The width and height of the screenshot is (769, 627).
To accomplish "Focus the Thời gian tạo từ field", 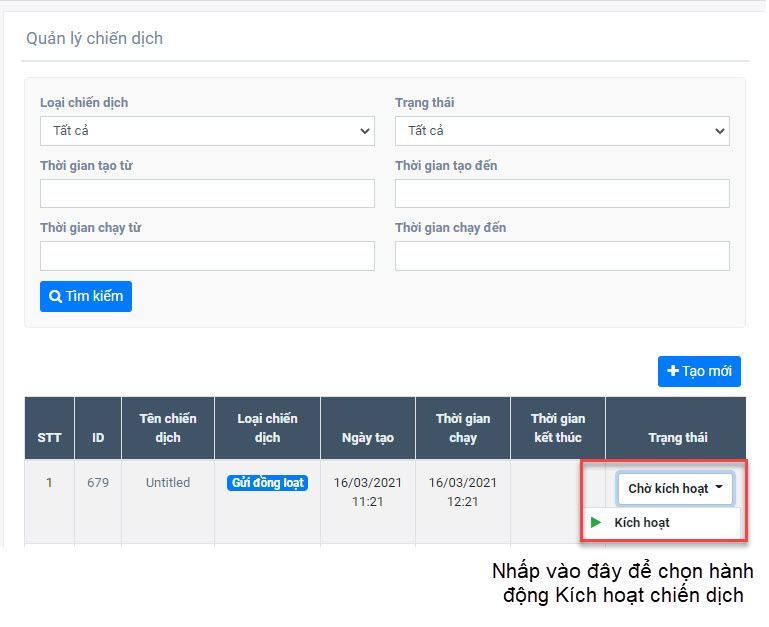I will pos(207,194).
